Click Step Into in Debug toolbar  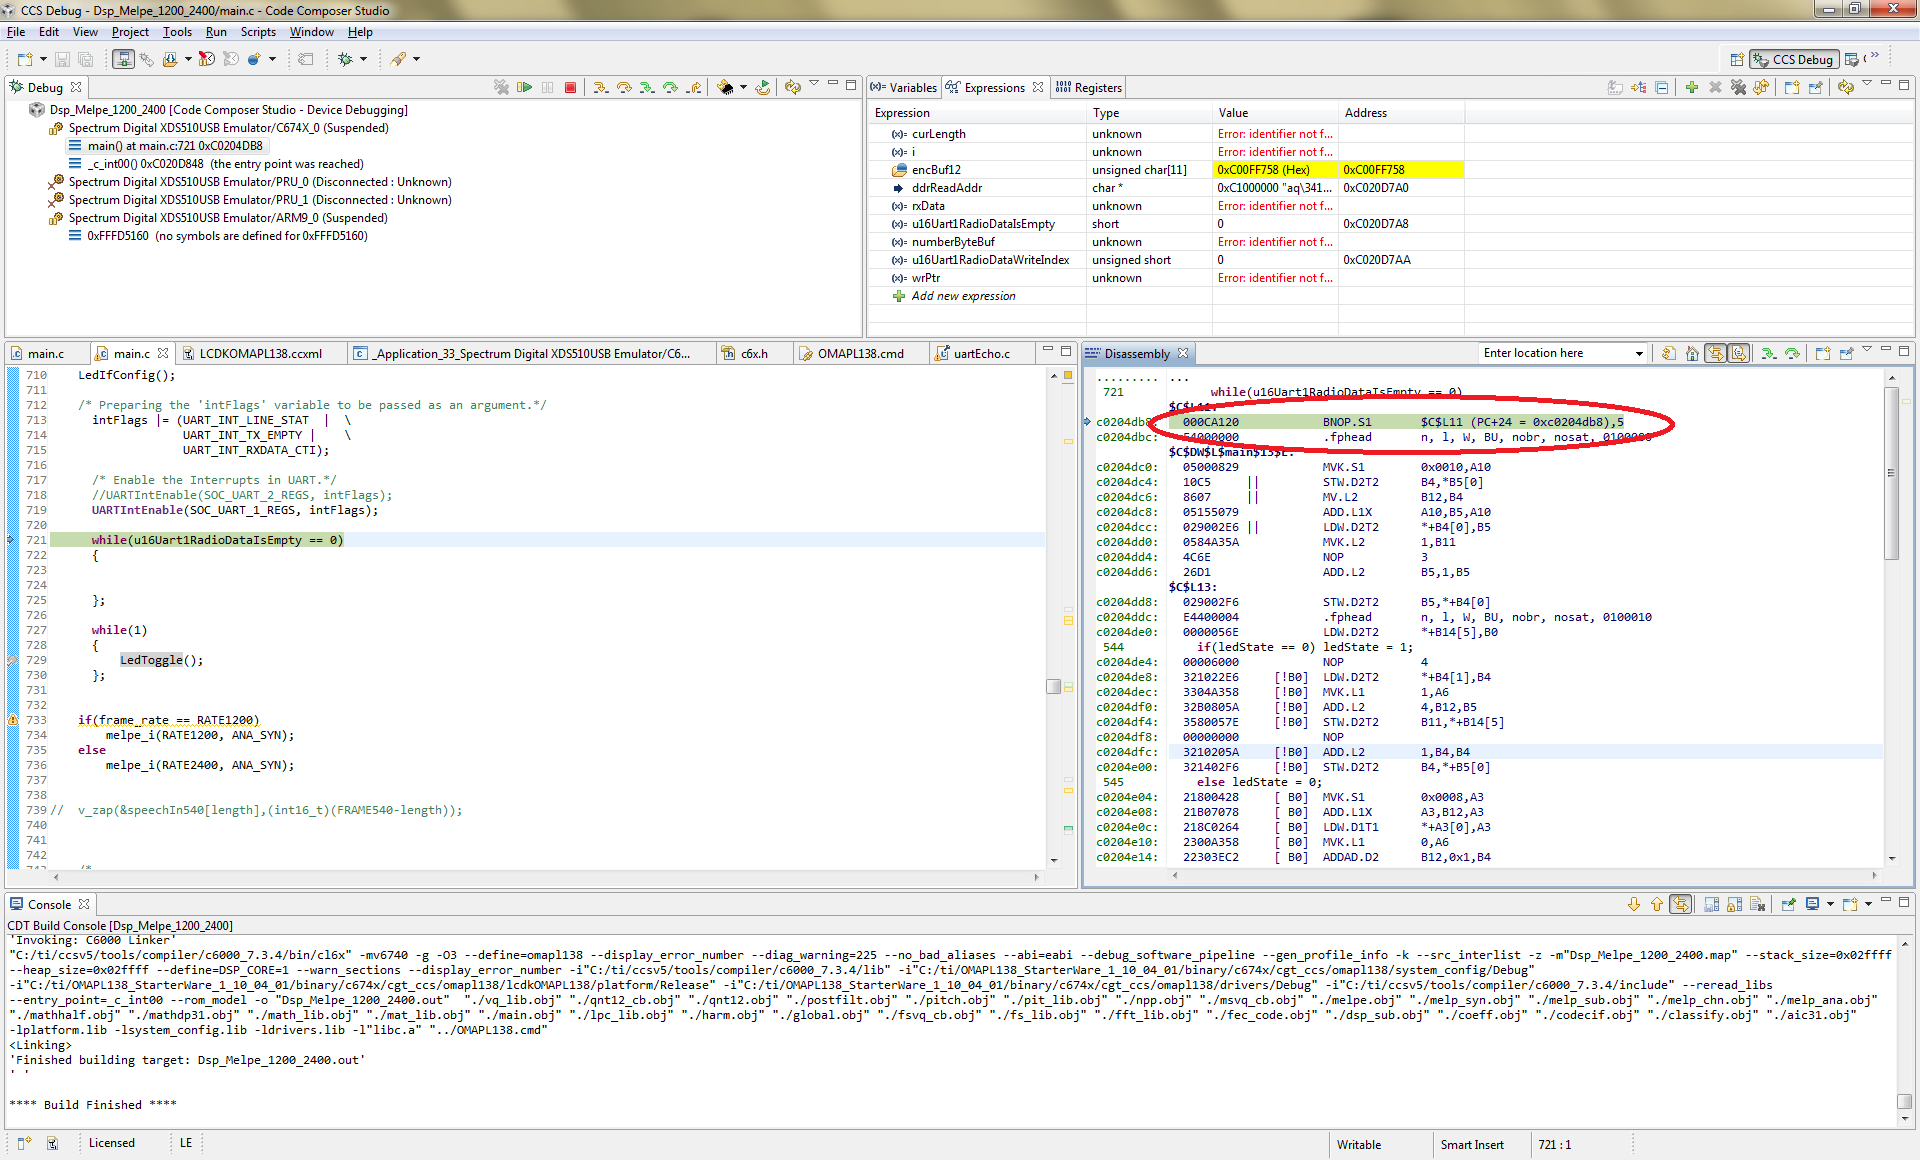pyautogui.click(x=600, y=88)
